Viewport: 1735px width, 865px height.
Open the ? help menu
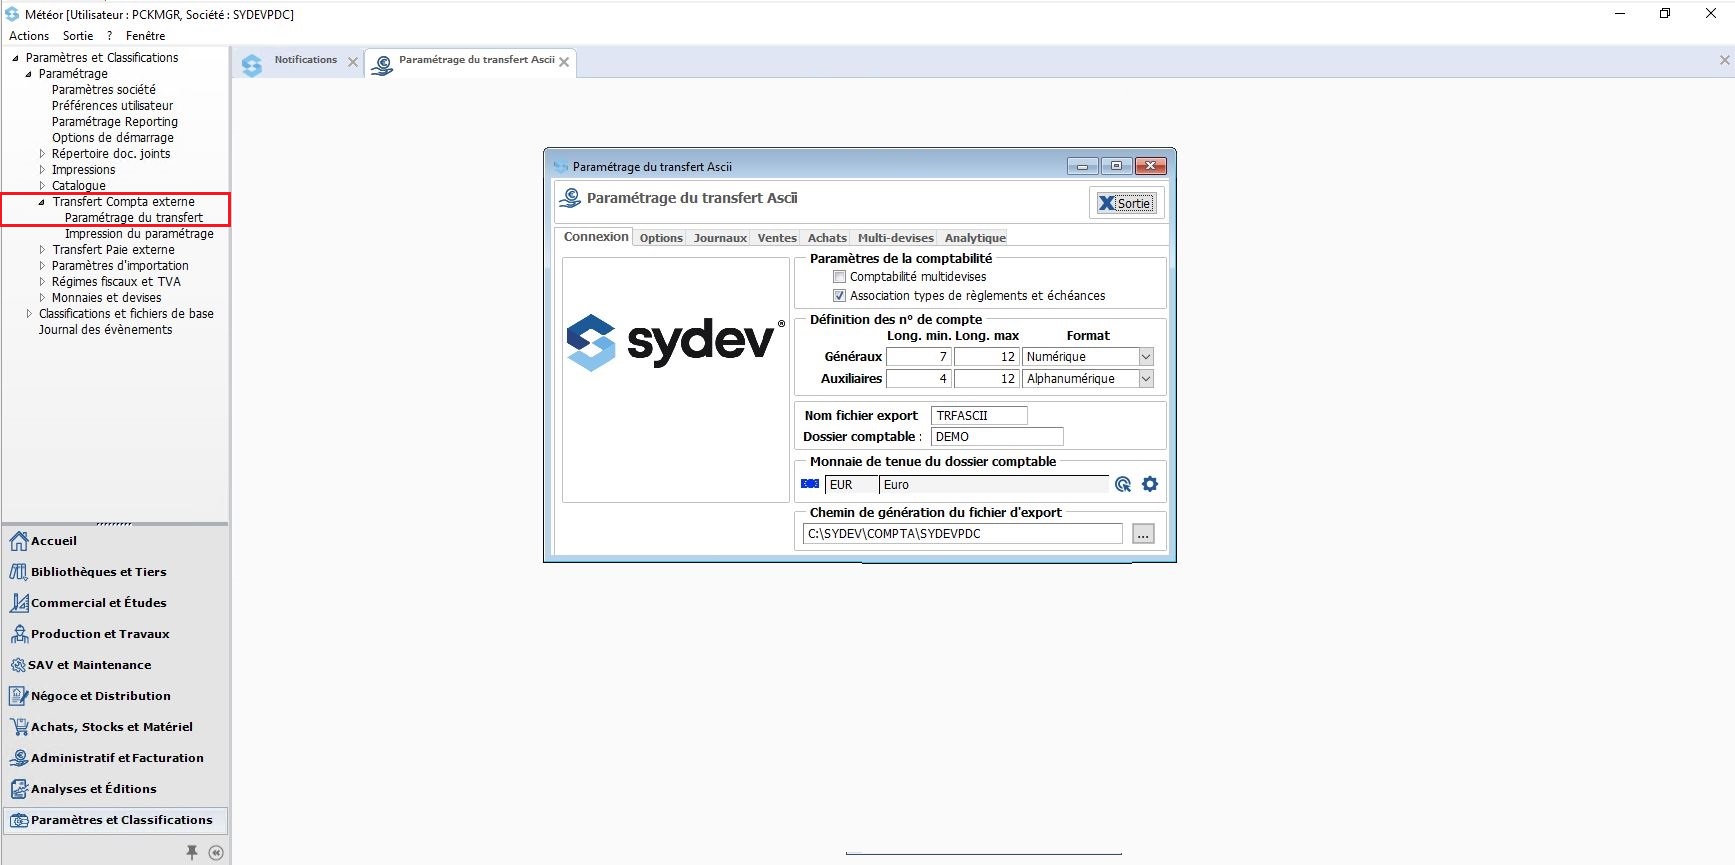(x=110, y=36)
